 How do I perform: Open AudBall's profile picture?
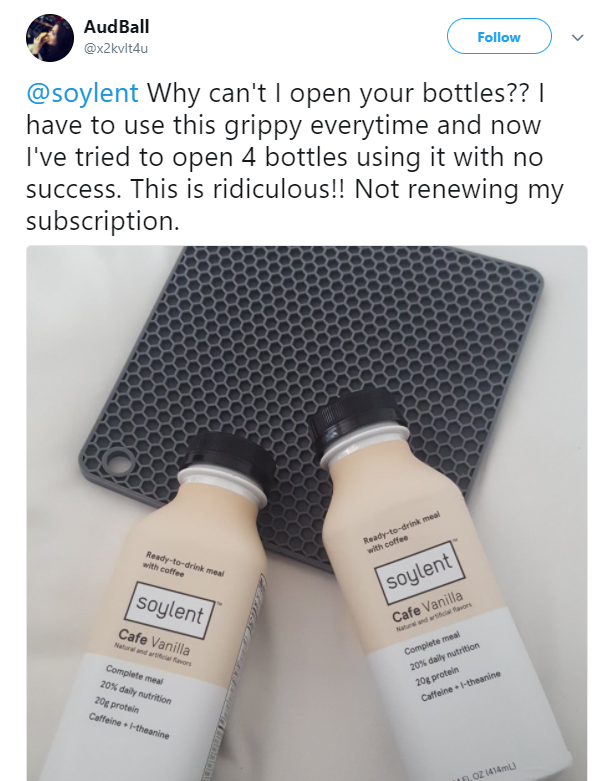pyautogui.click(x=50, y=38)
